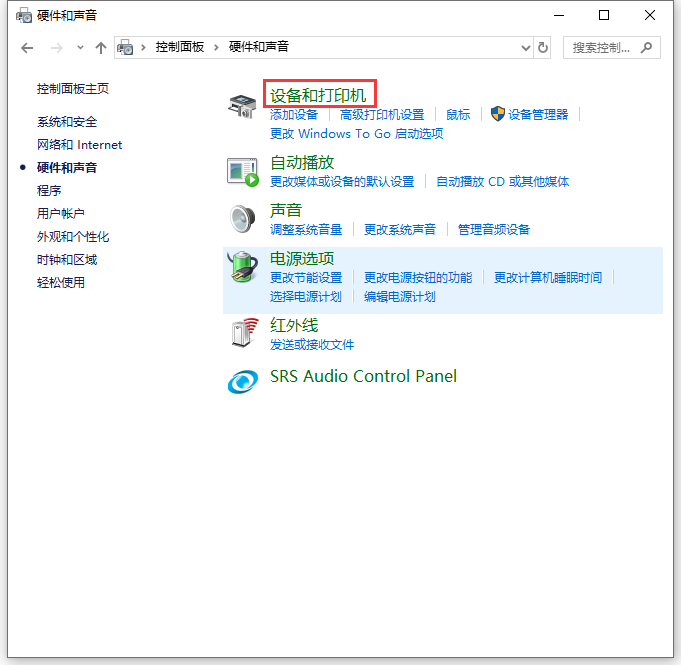Open the recent locations dropdown arrow
The image size is (681, 665).
[80, 48]
